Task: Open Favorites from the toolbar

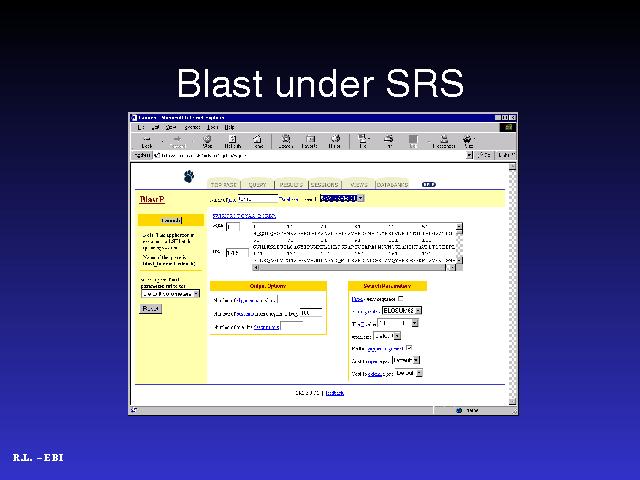Action: [x=309, y=141]
